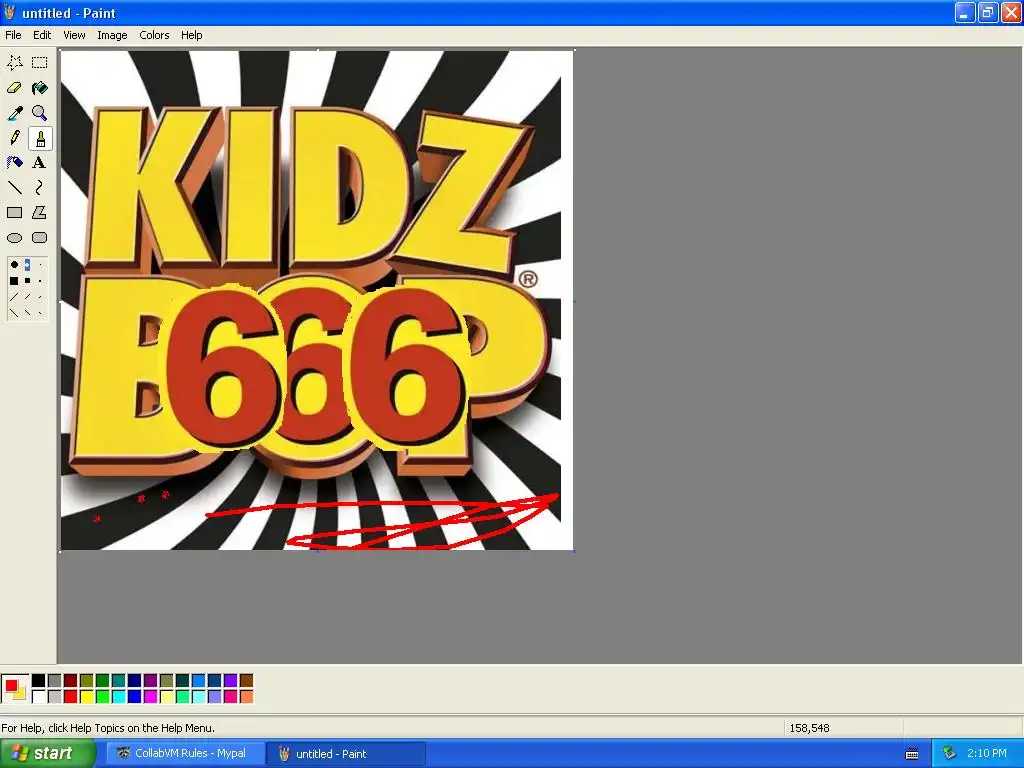The image size is (1024, 768).
Task: Click the on-screen keyboard tray icon
Action: click(912, 754)
